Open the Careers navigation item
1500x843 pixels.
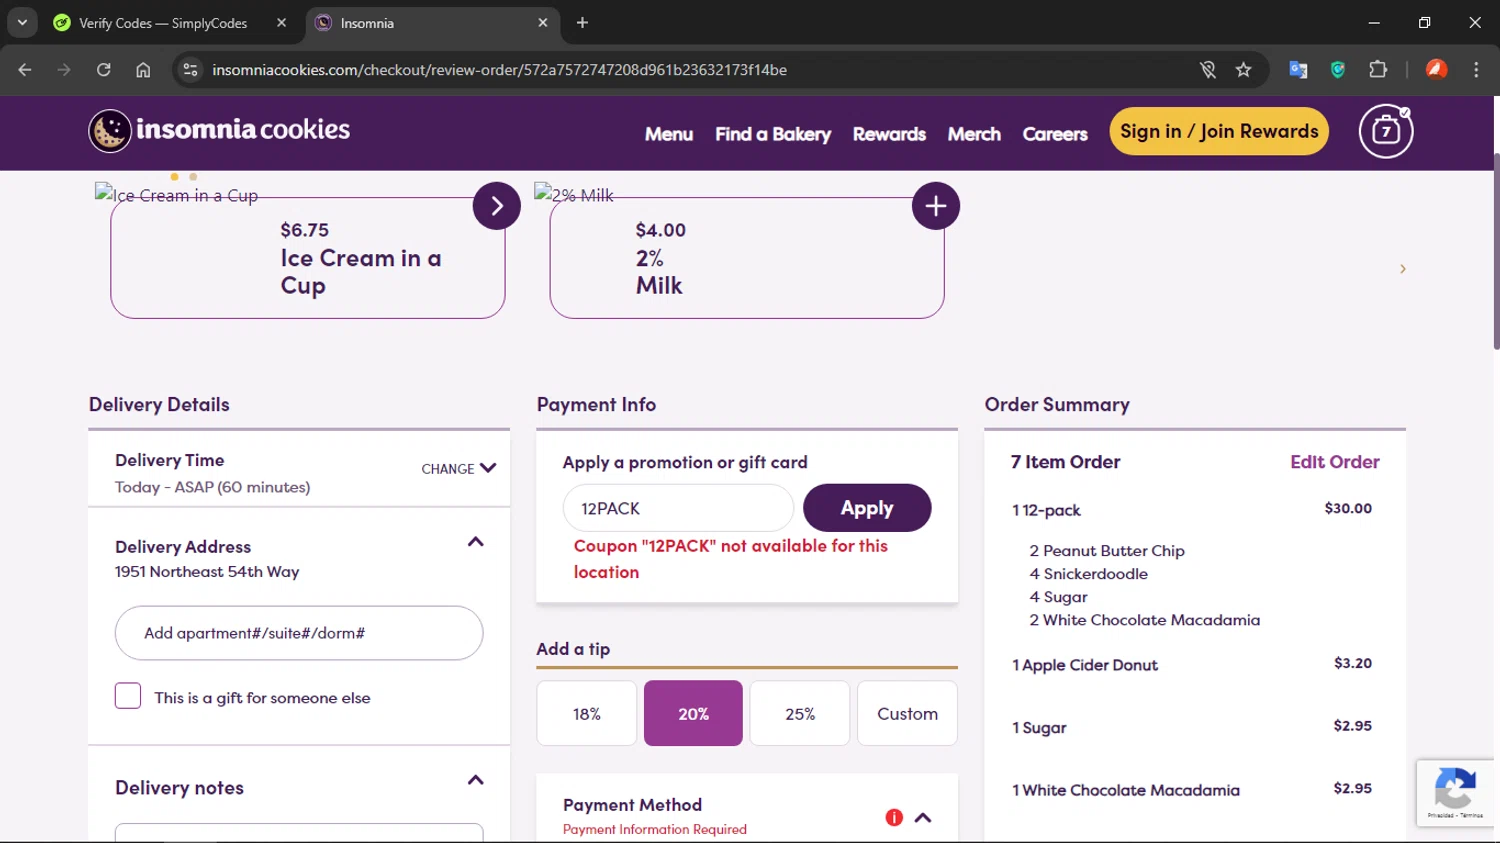click(x=1055, y=134)
